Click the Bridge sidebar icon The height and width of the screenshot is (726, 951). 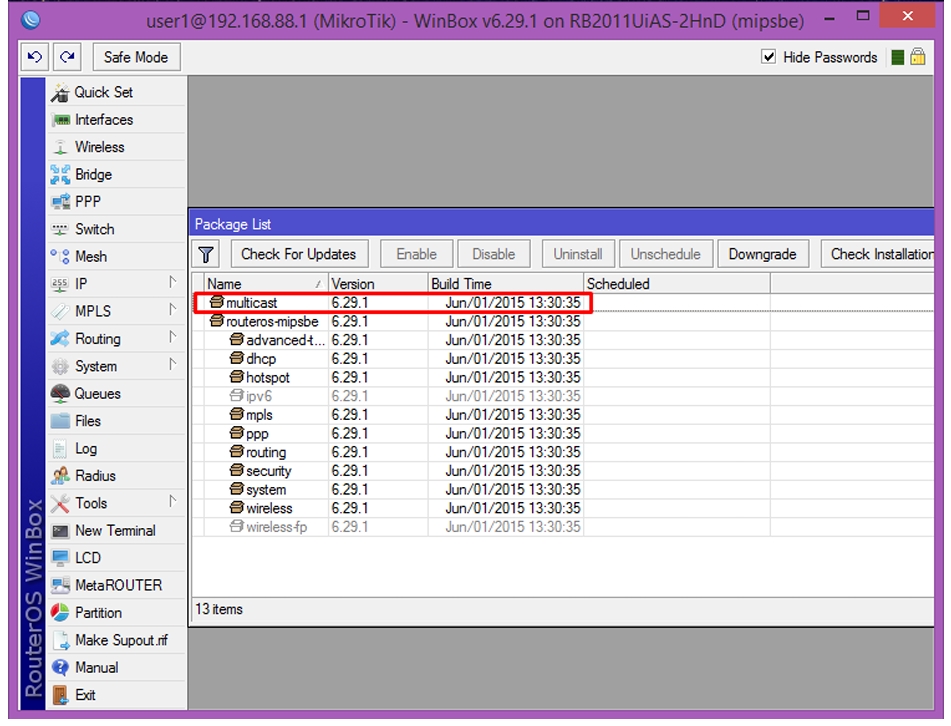[60, 175]
